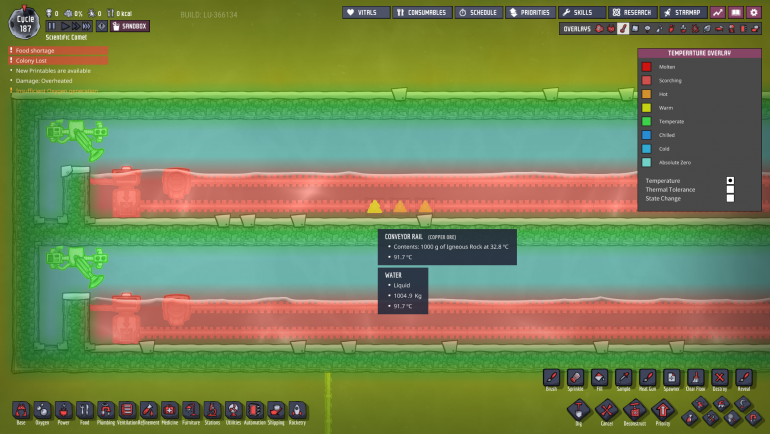The height and width of the screenshot is (434, 770).
Task: Open the Priorities screen
Action: point(530,12)
